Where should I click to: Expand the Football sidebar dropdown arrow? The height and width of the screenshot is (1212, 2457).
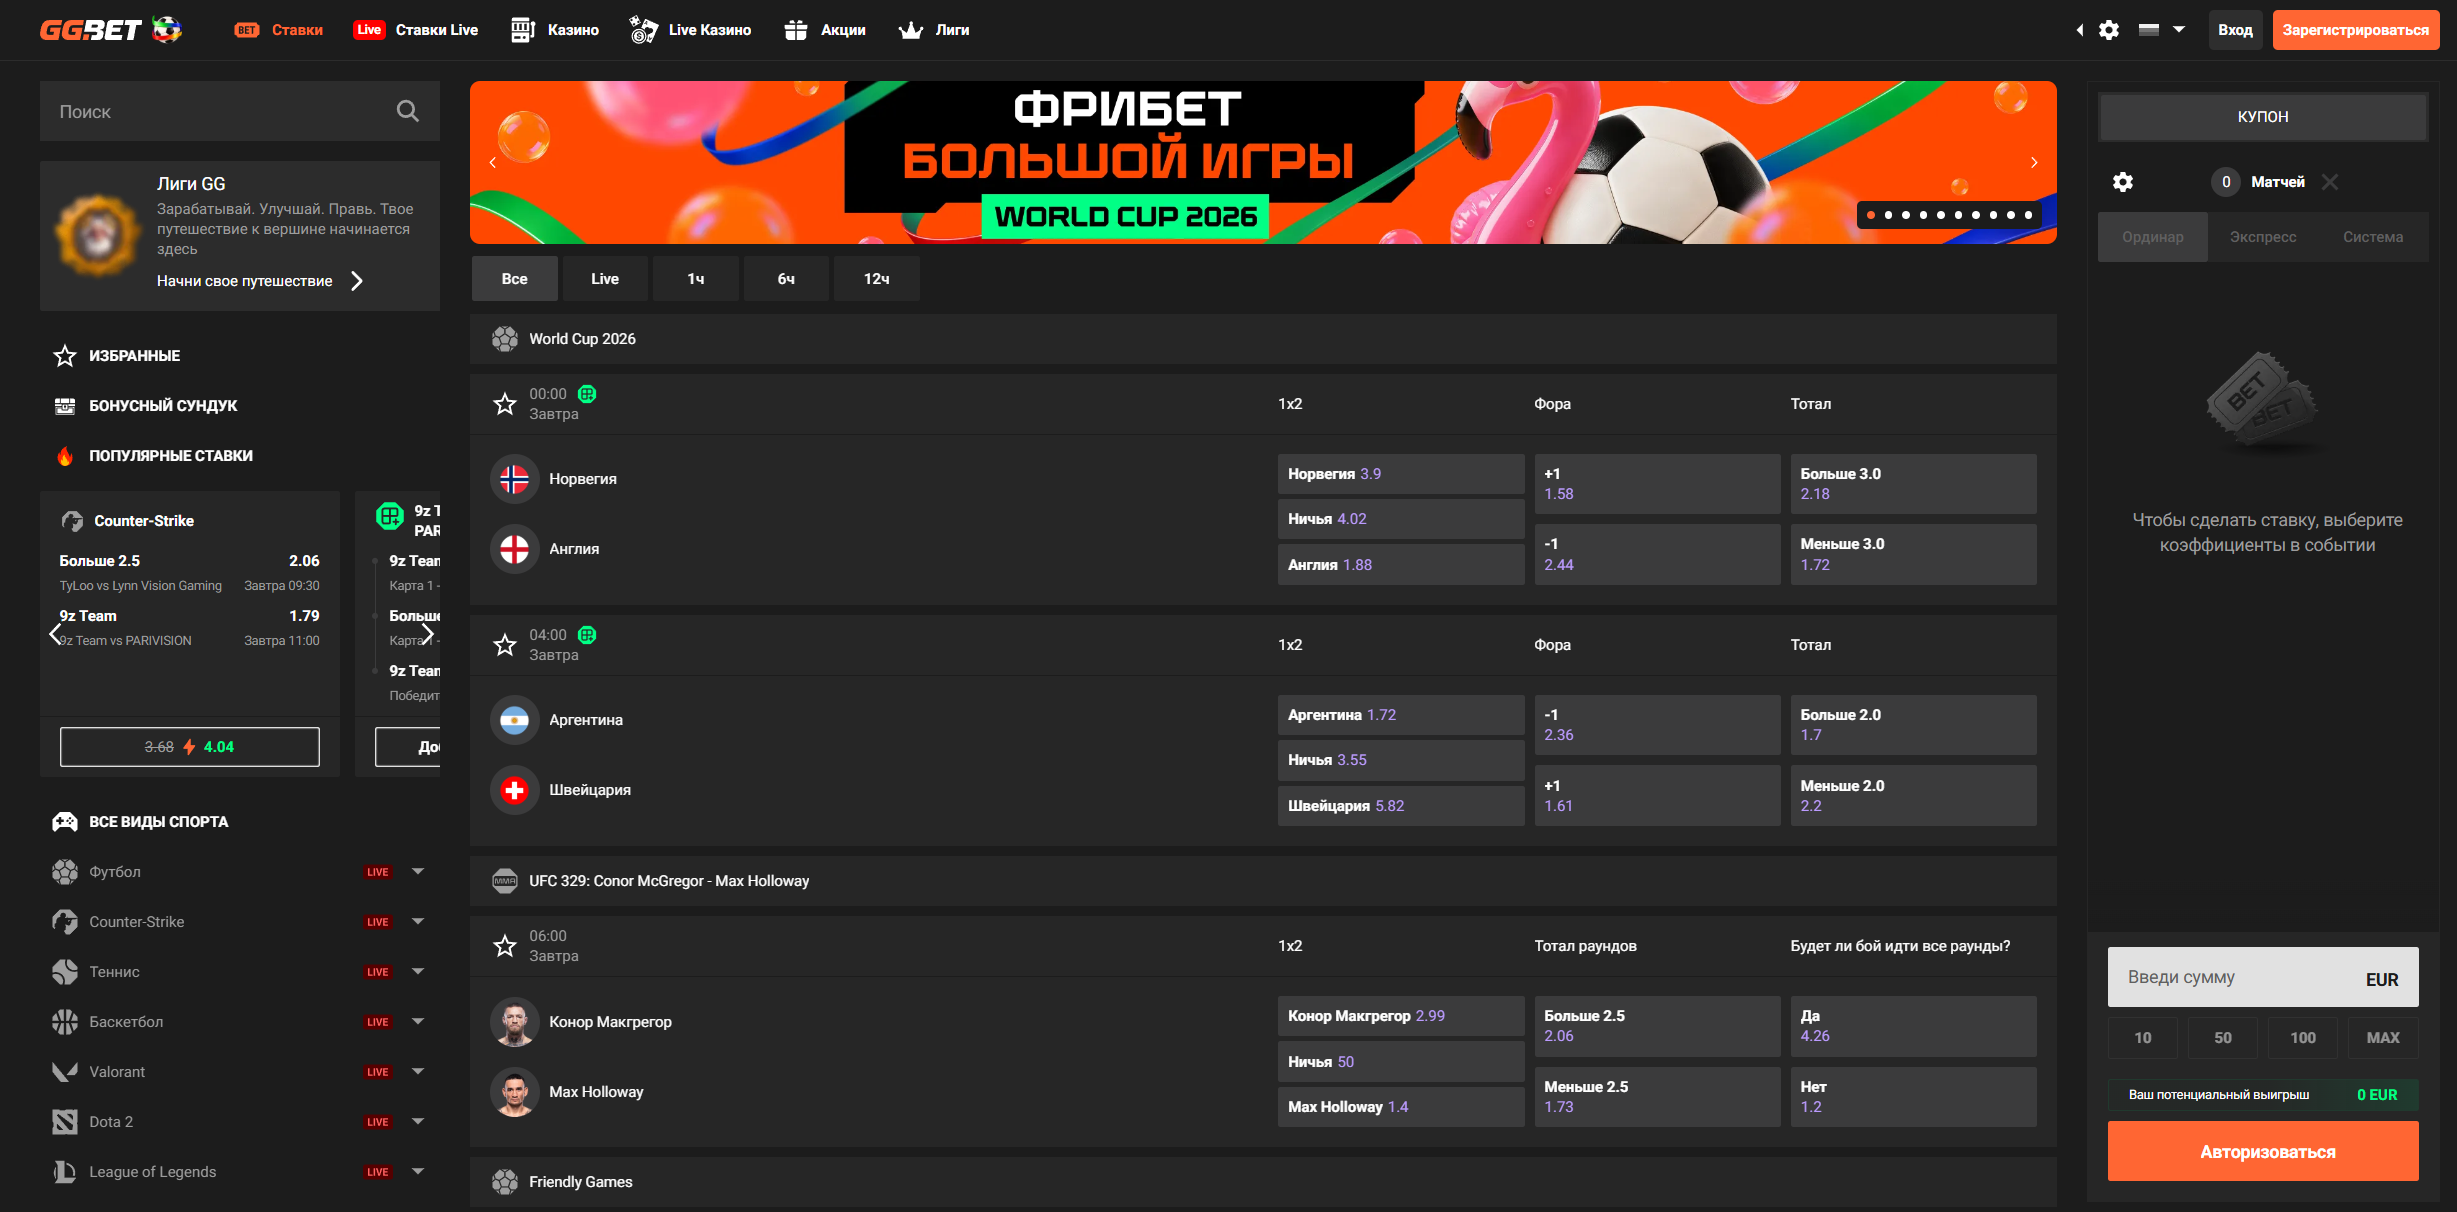(418, 872)
